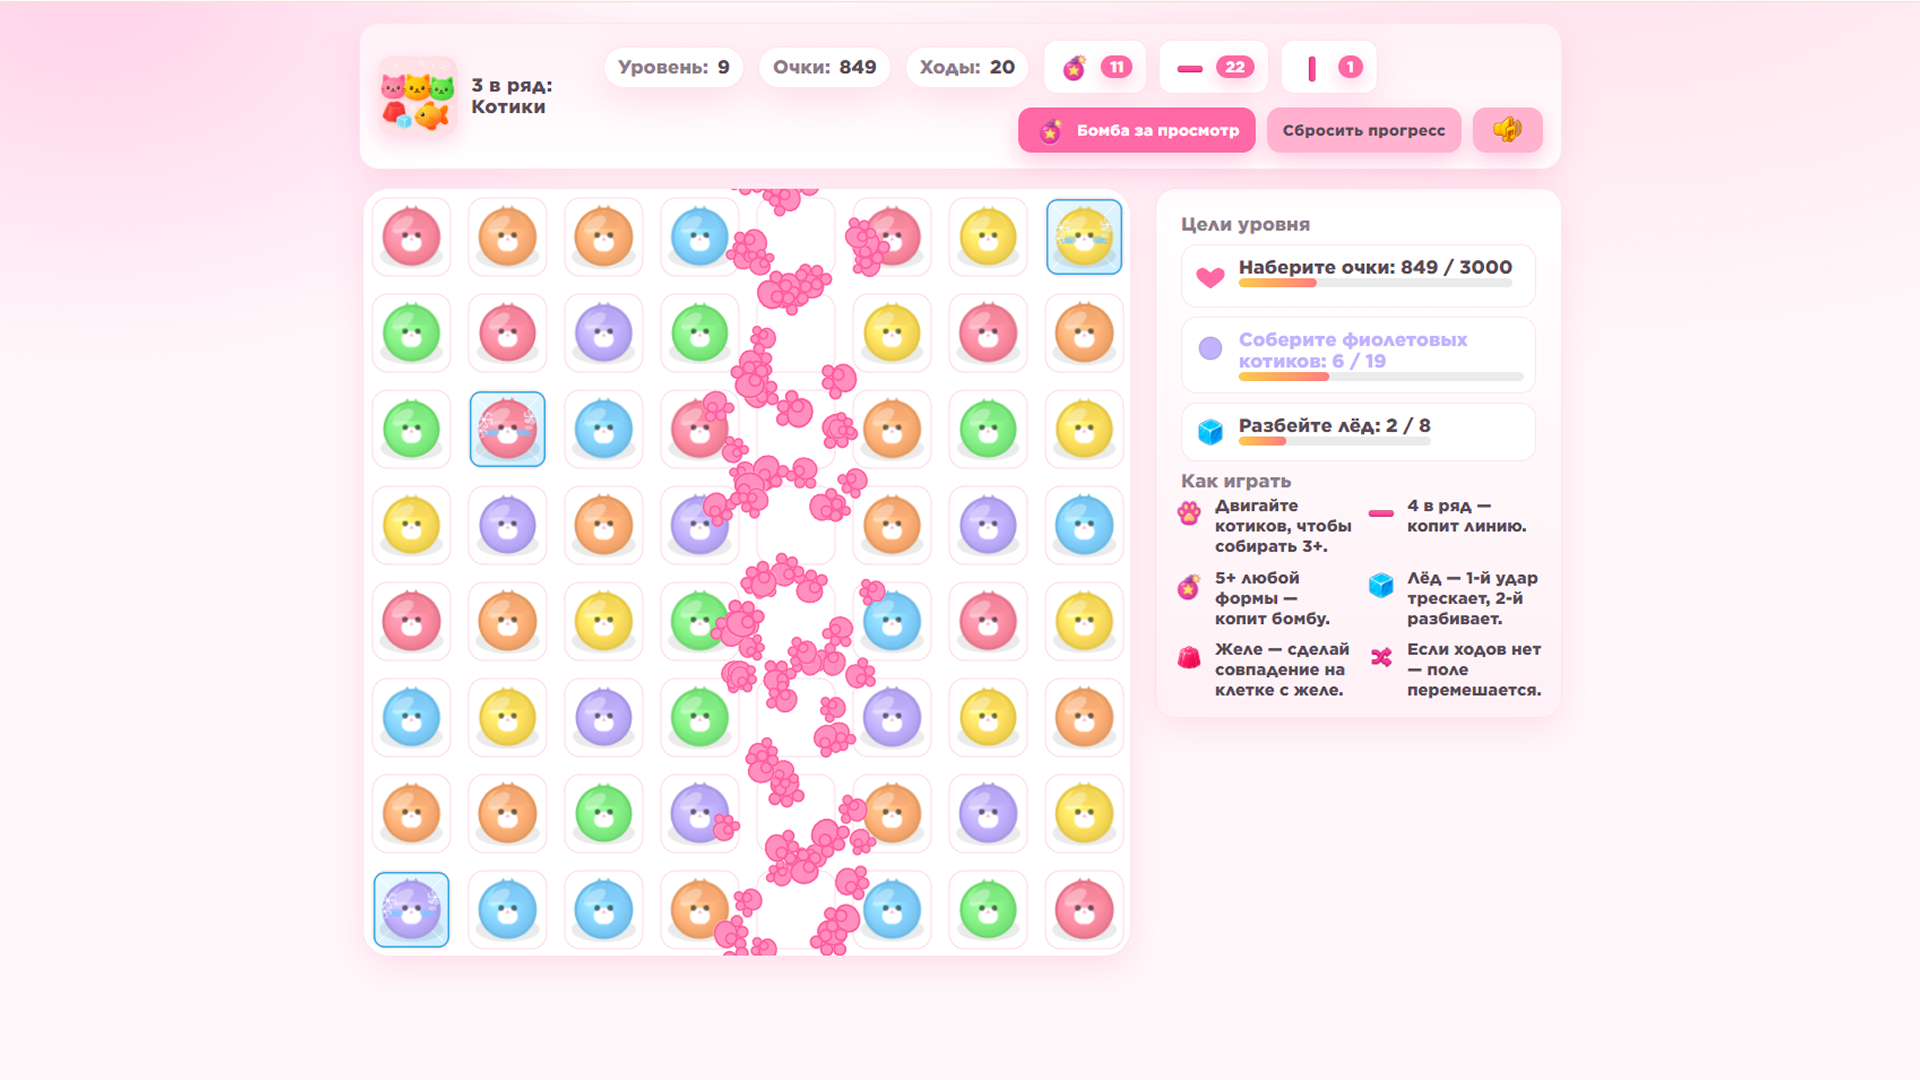Image resolution: width=1920 pixels, height=1080 pixels.
Task: Click the blue cat in the top row
Action: tap(699, 237)
